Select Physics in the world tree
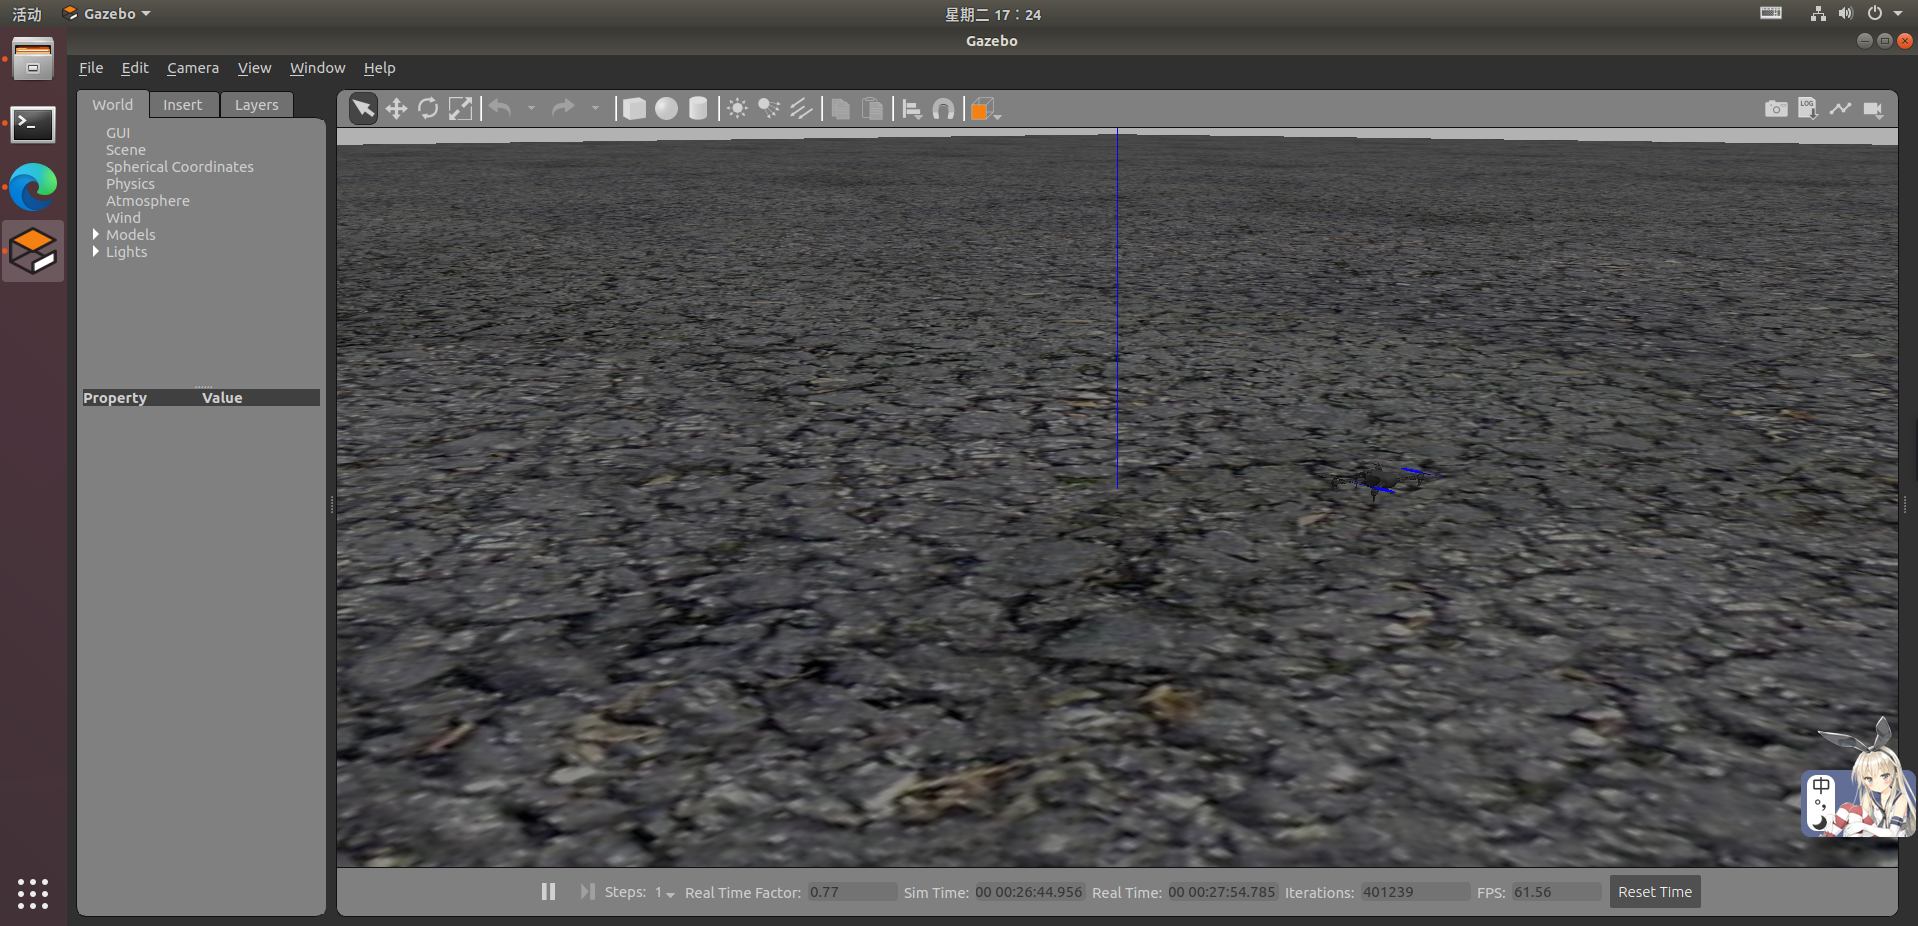The width and height of the screenshot is (1918, 926). click(x=131, y=184)
